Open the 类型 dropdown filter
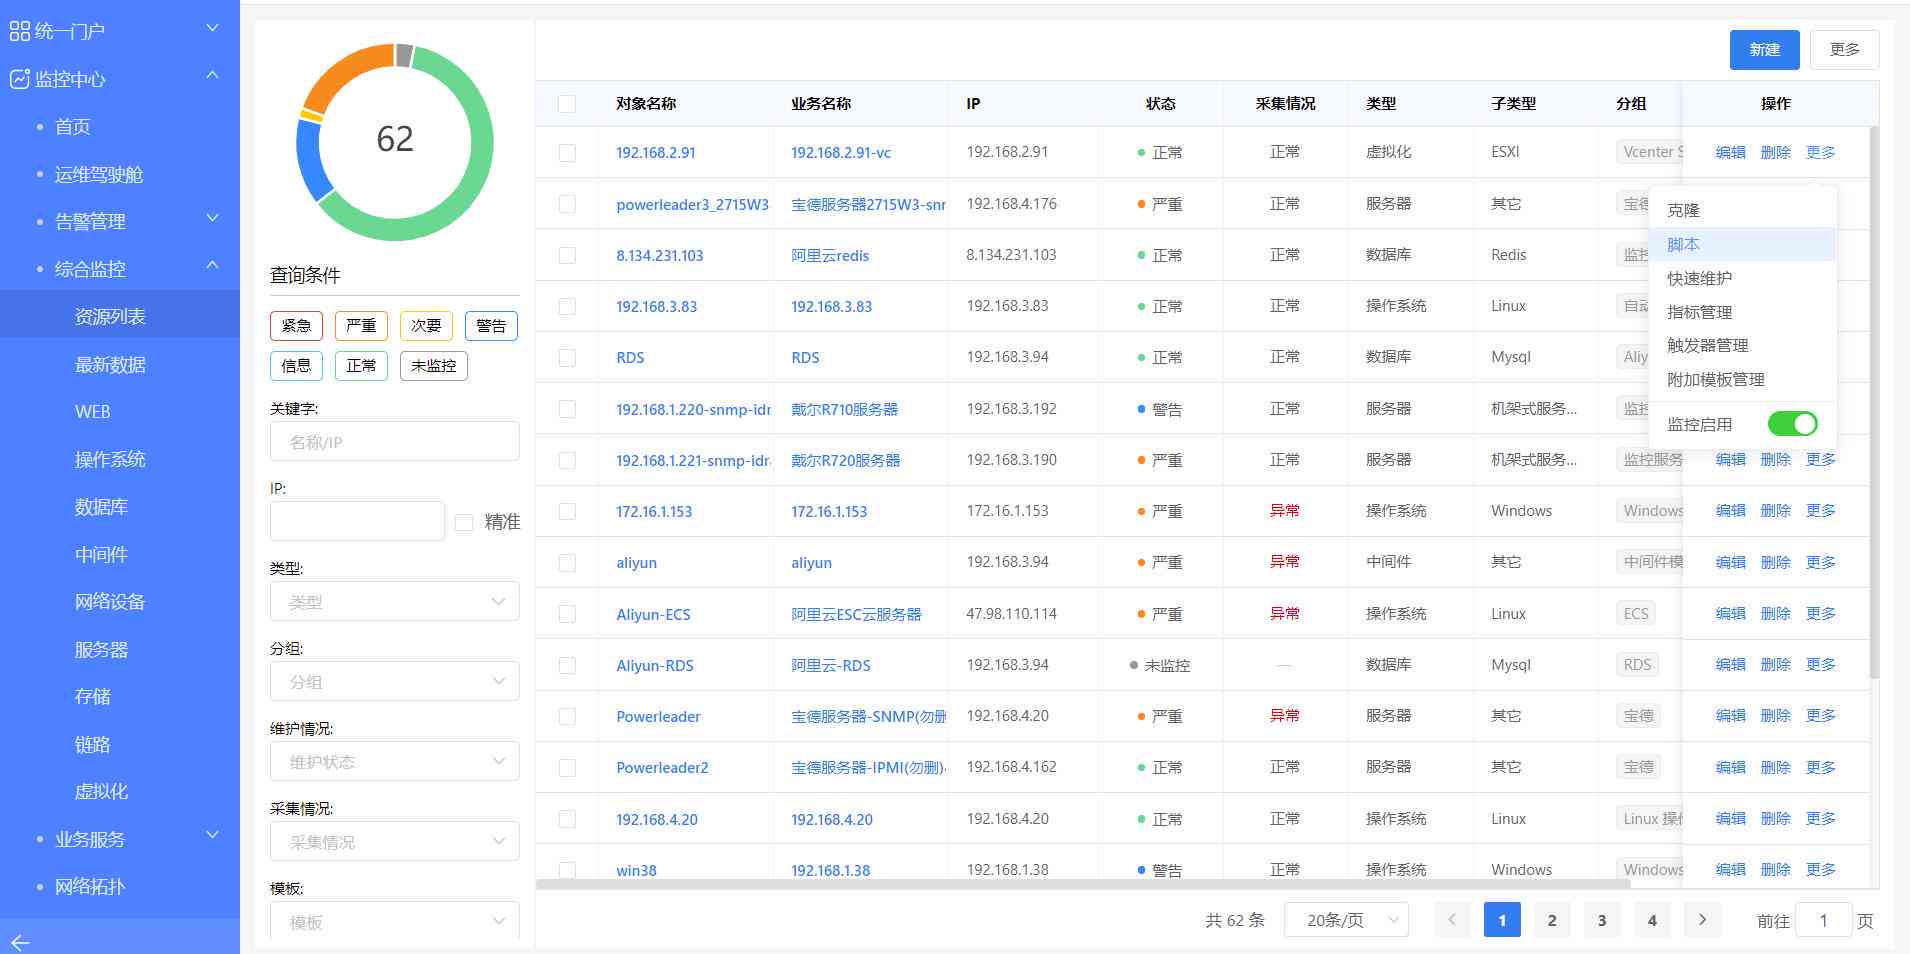Screen dimensions: 1910x954 (x=395, y=602)
